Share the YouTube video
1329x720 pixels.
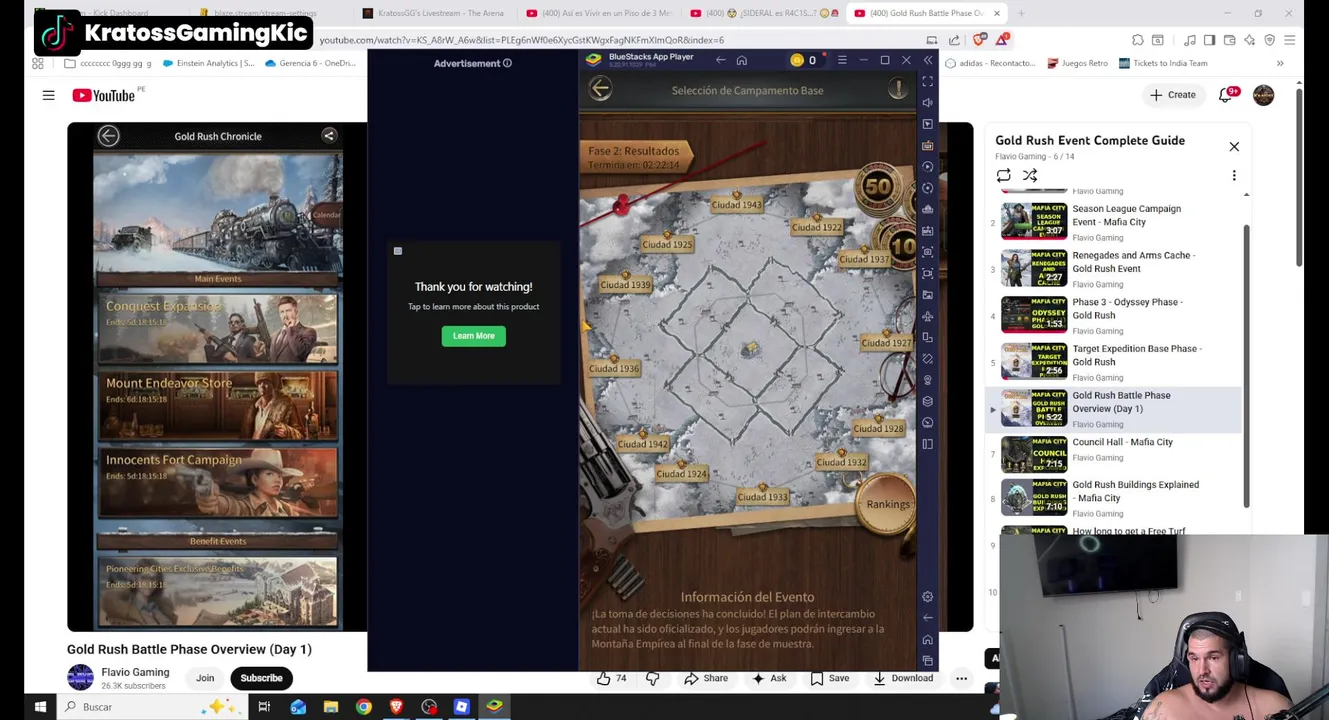click(x=706, y=679)
